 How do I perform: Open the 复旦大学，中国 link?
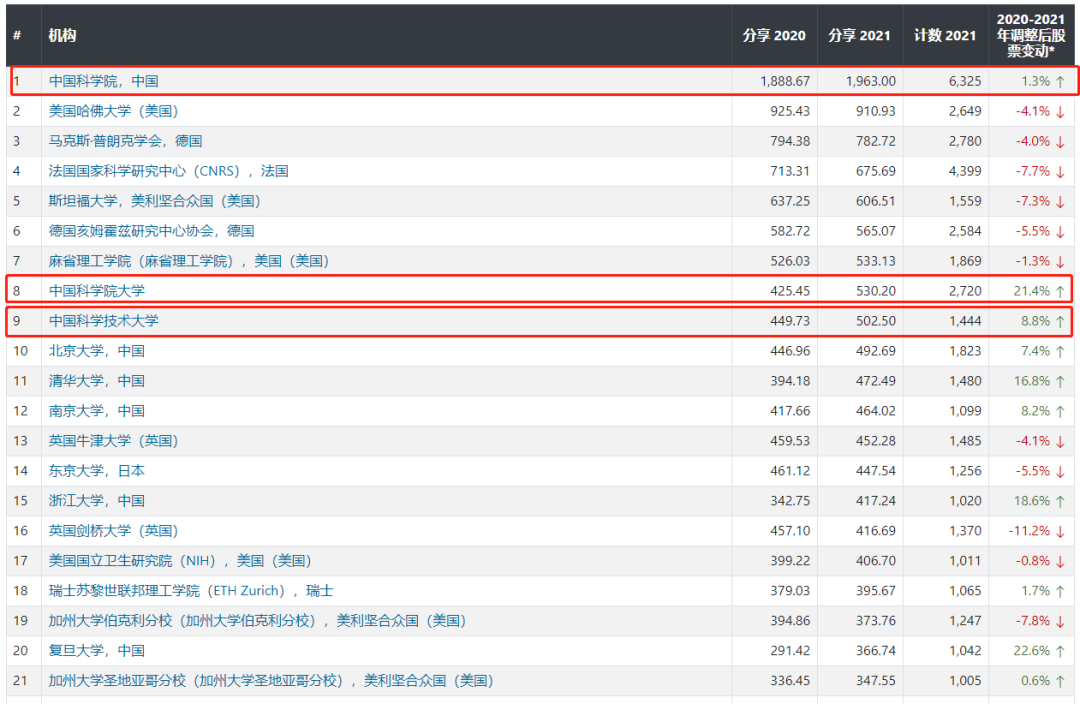96,651
